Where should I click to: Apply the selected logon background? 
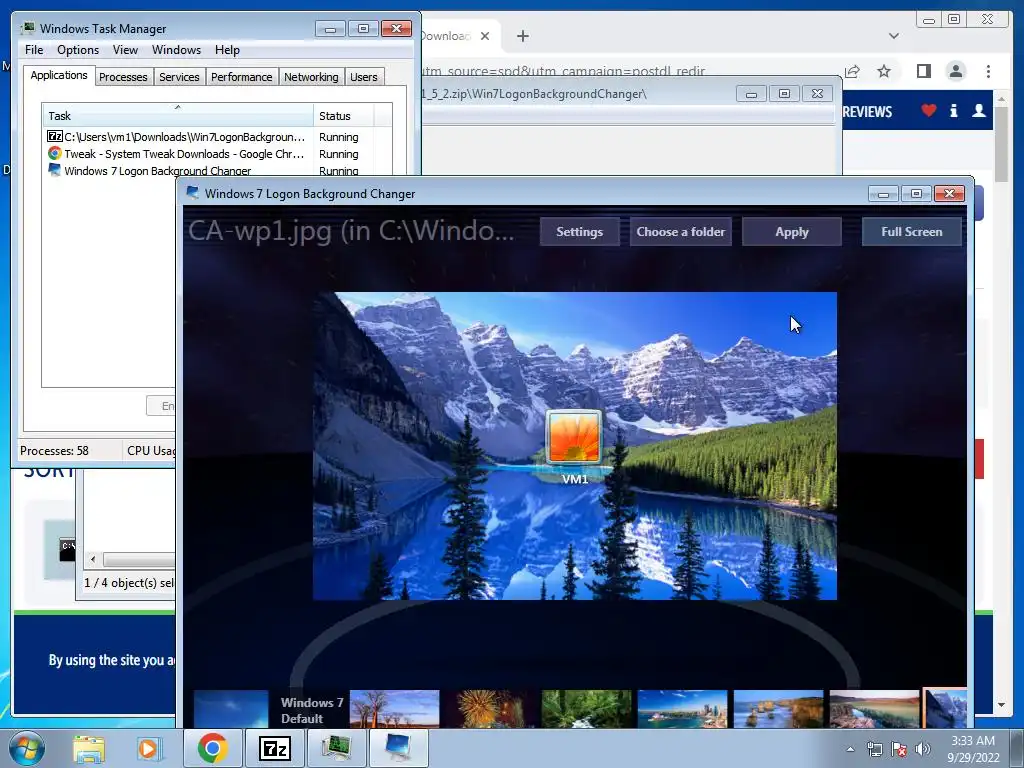pos(792,232)
